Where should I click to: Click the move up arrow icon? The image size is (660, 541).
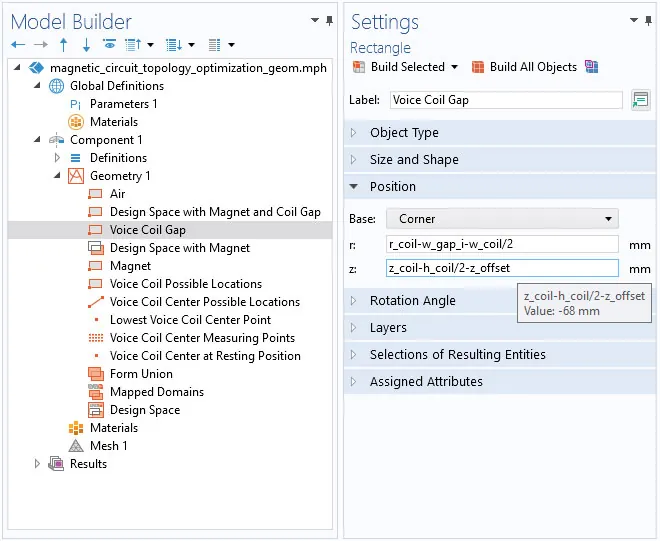tap(64, 45)
